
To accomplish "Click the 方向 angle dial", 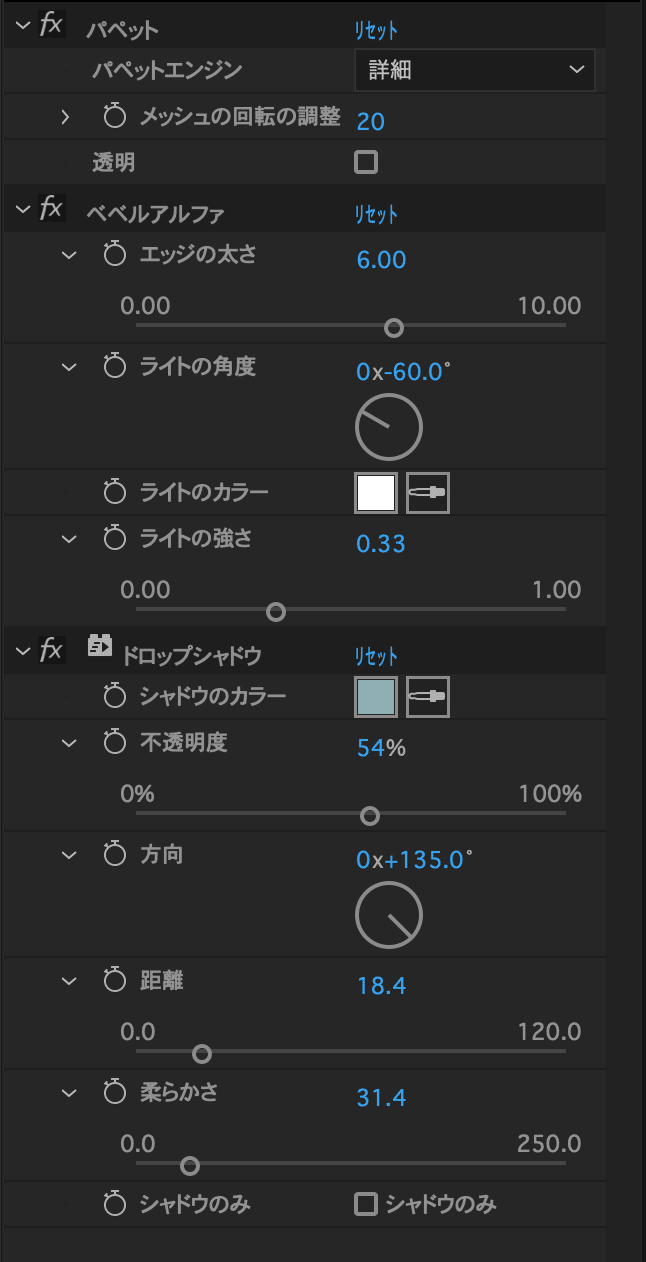I will click(x=389, y=915).
